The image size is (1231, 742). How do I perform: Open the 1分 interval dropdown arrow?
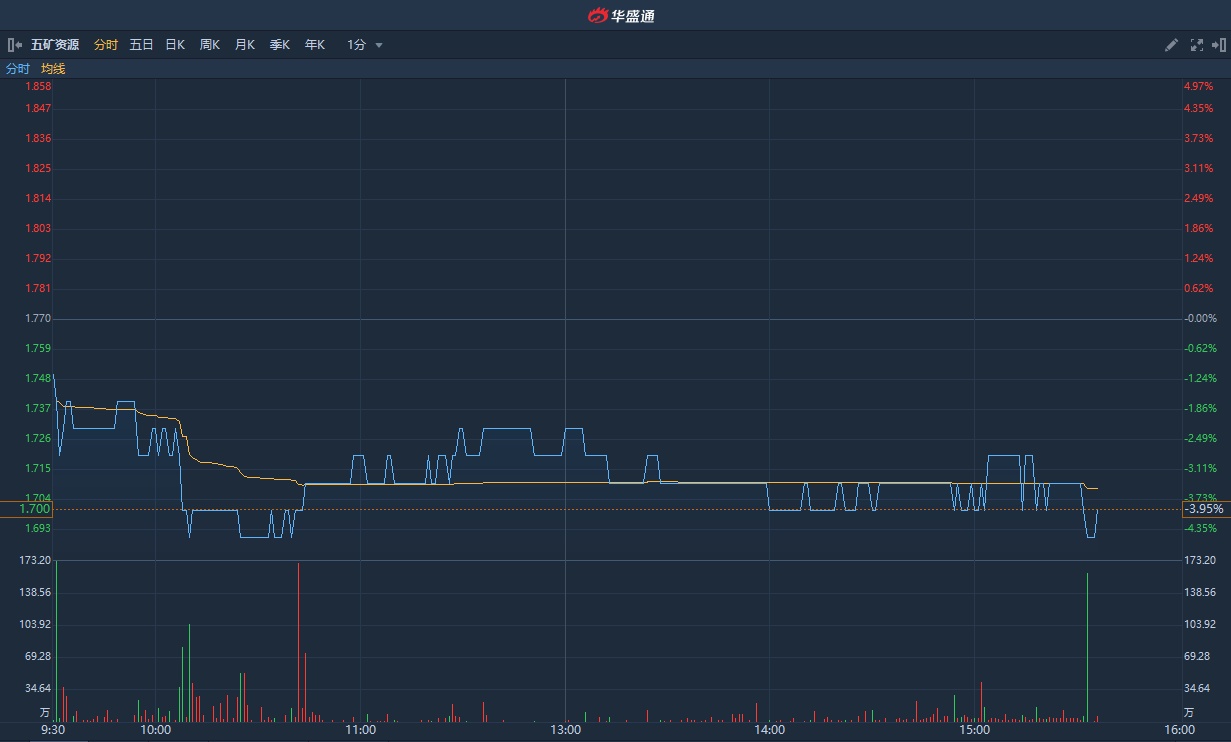379,45
